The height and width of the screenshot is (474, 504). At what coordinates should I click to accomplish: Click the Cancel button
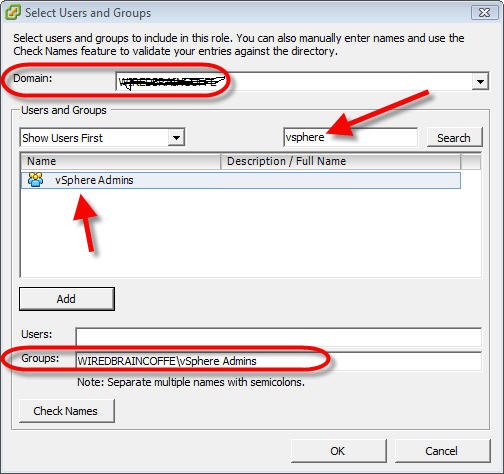pos(442,451)
